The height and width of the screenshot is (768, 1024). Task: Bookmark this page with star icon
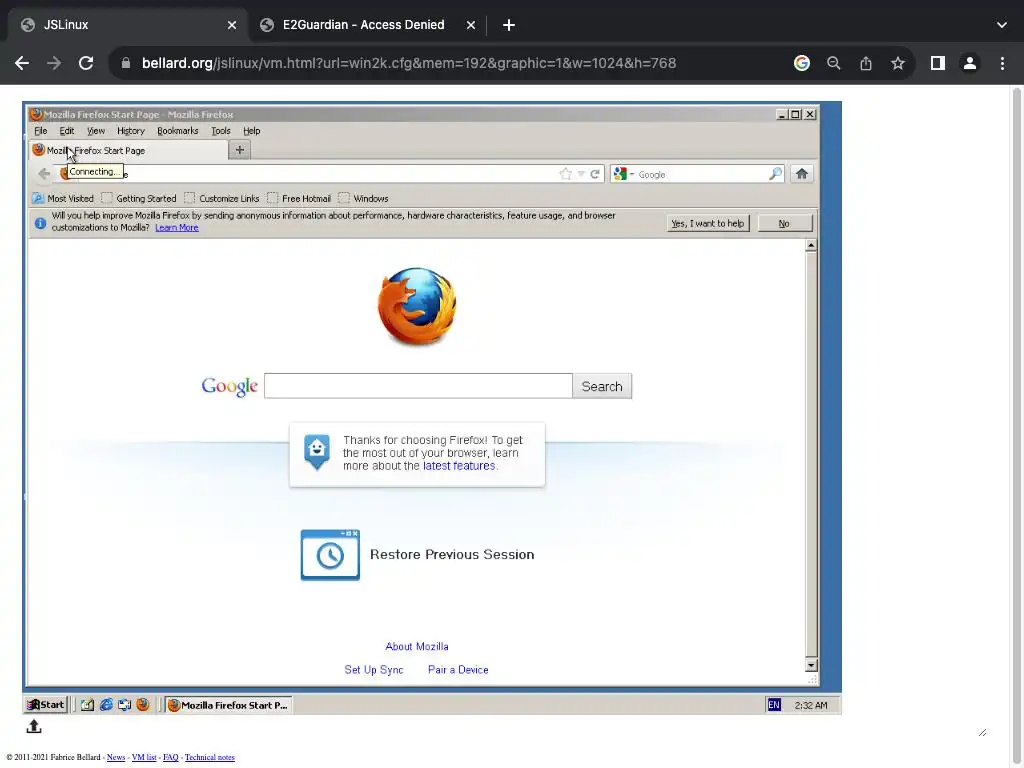click(897, 63)
